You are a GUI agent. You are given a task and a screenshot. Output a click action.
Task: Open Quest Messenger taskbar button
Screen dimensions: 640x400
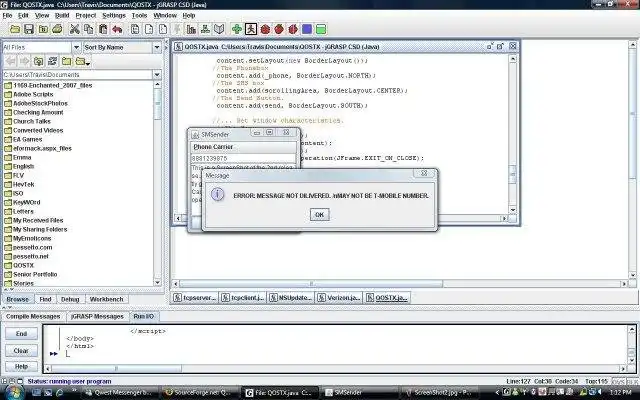(x=118, y=393)
